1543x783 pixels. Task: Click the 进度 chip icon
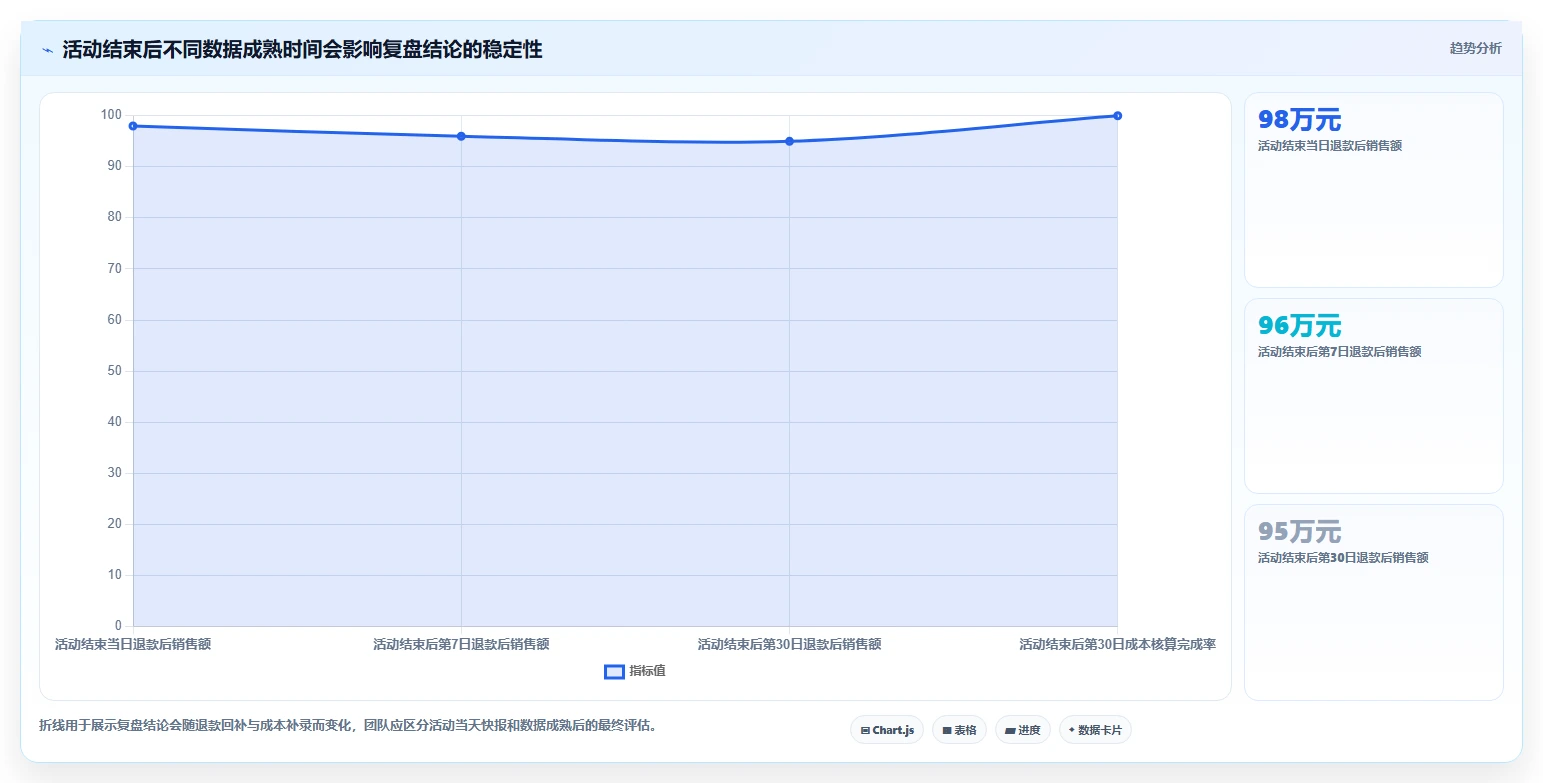(1010, 731)
